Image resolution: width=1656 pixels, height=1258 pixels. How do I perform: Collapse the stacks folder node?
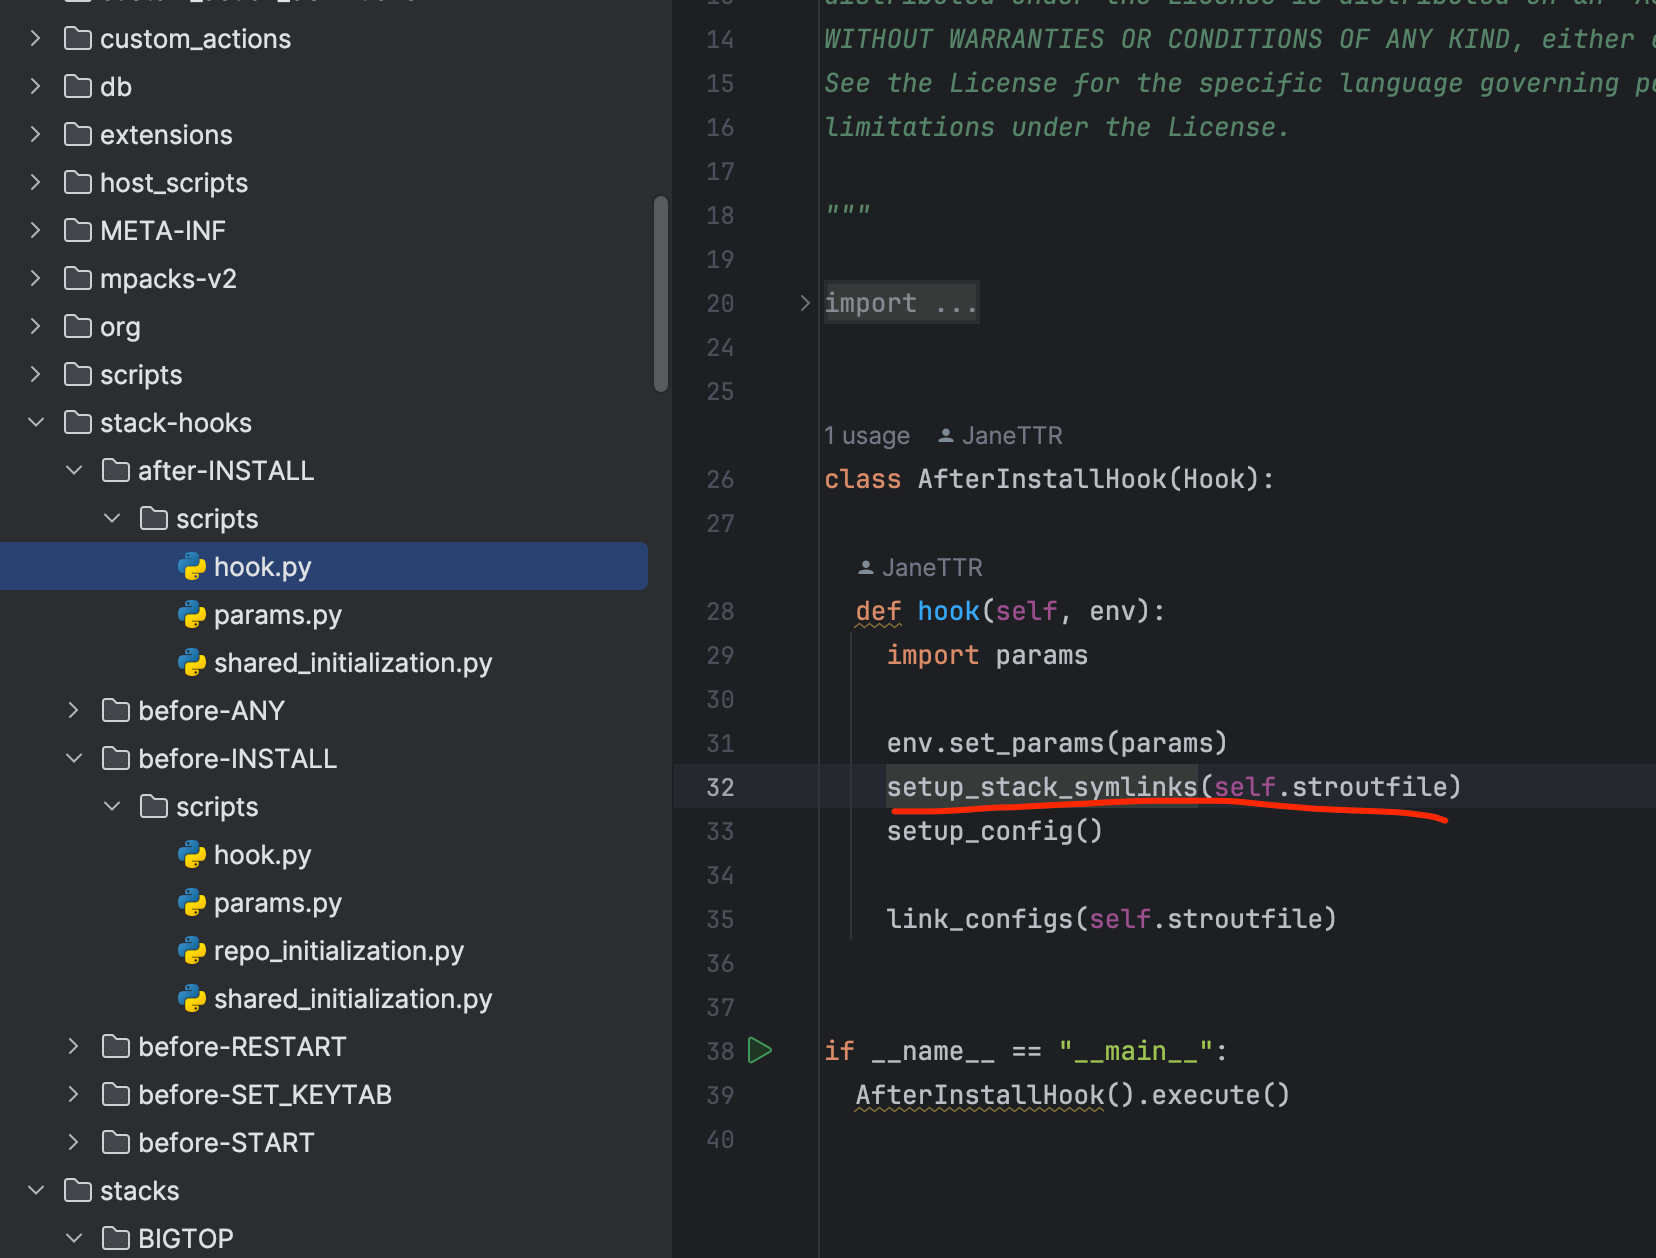(36, 1191)
